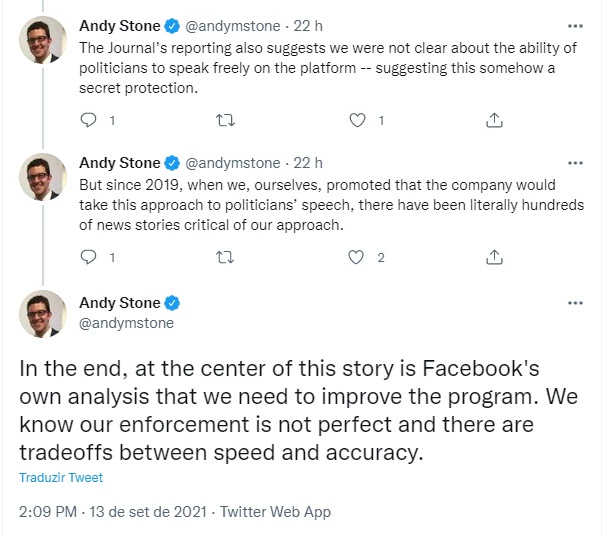607x536 pixels.
Task: Like the tweet about hundreds of news stories
Action: coord(356,257)
